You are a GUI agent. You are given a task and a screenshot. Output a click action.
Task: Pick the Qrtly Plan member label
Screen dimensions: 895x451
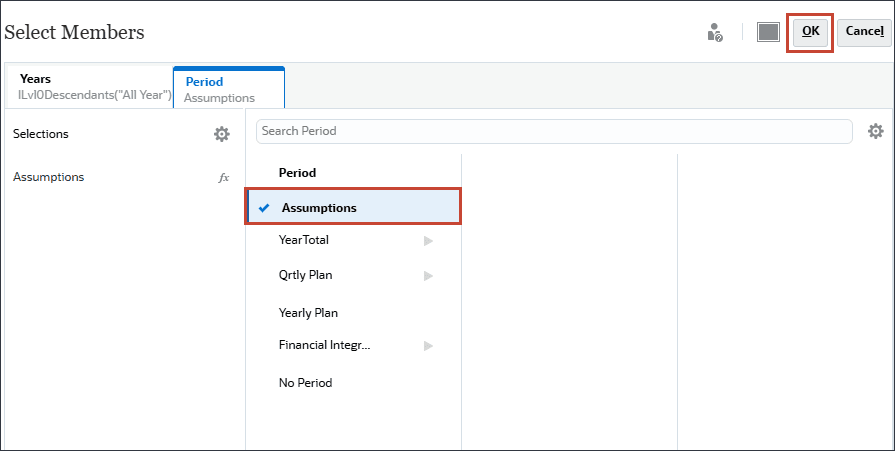coord(306,275)
